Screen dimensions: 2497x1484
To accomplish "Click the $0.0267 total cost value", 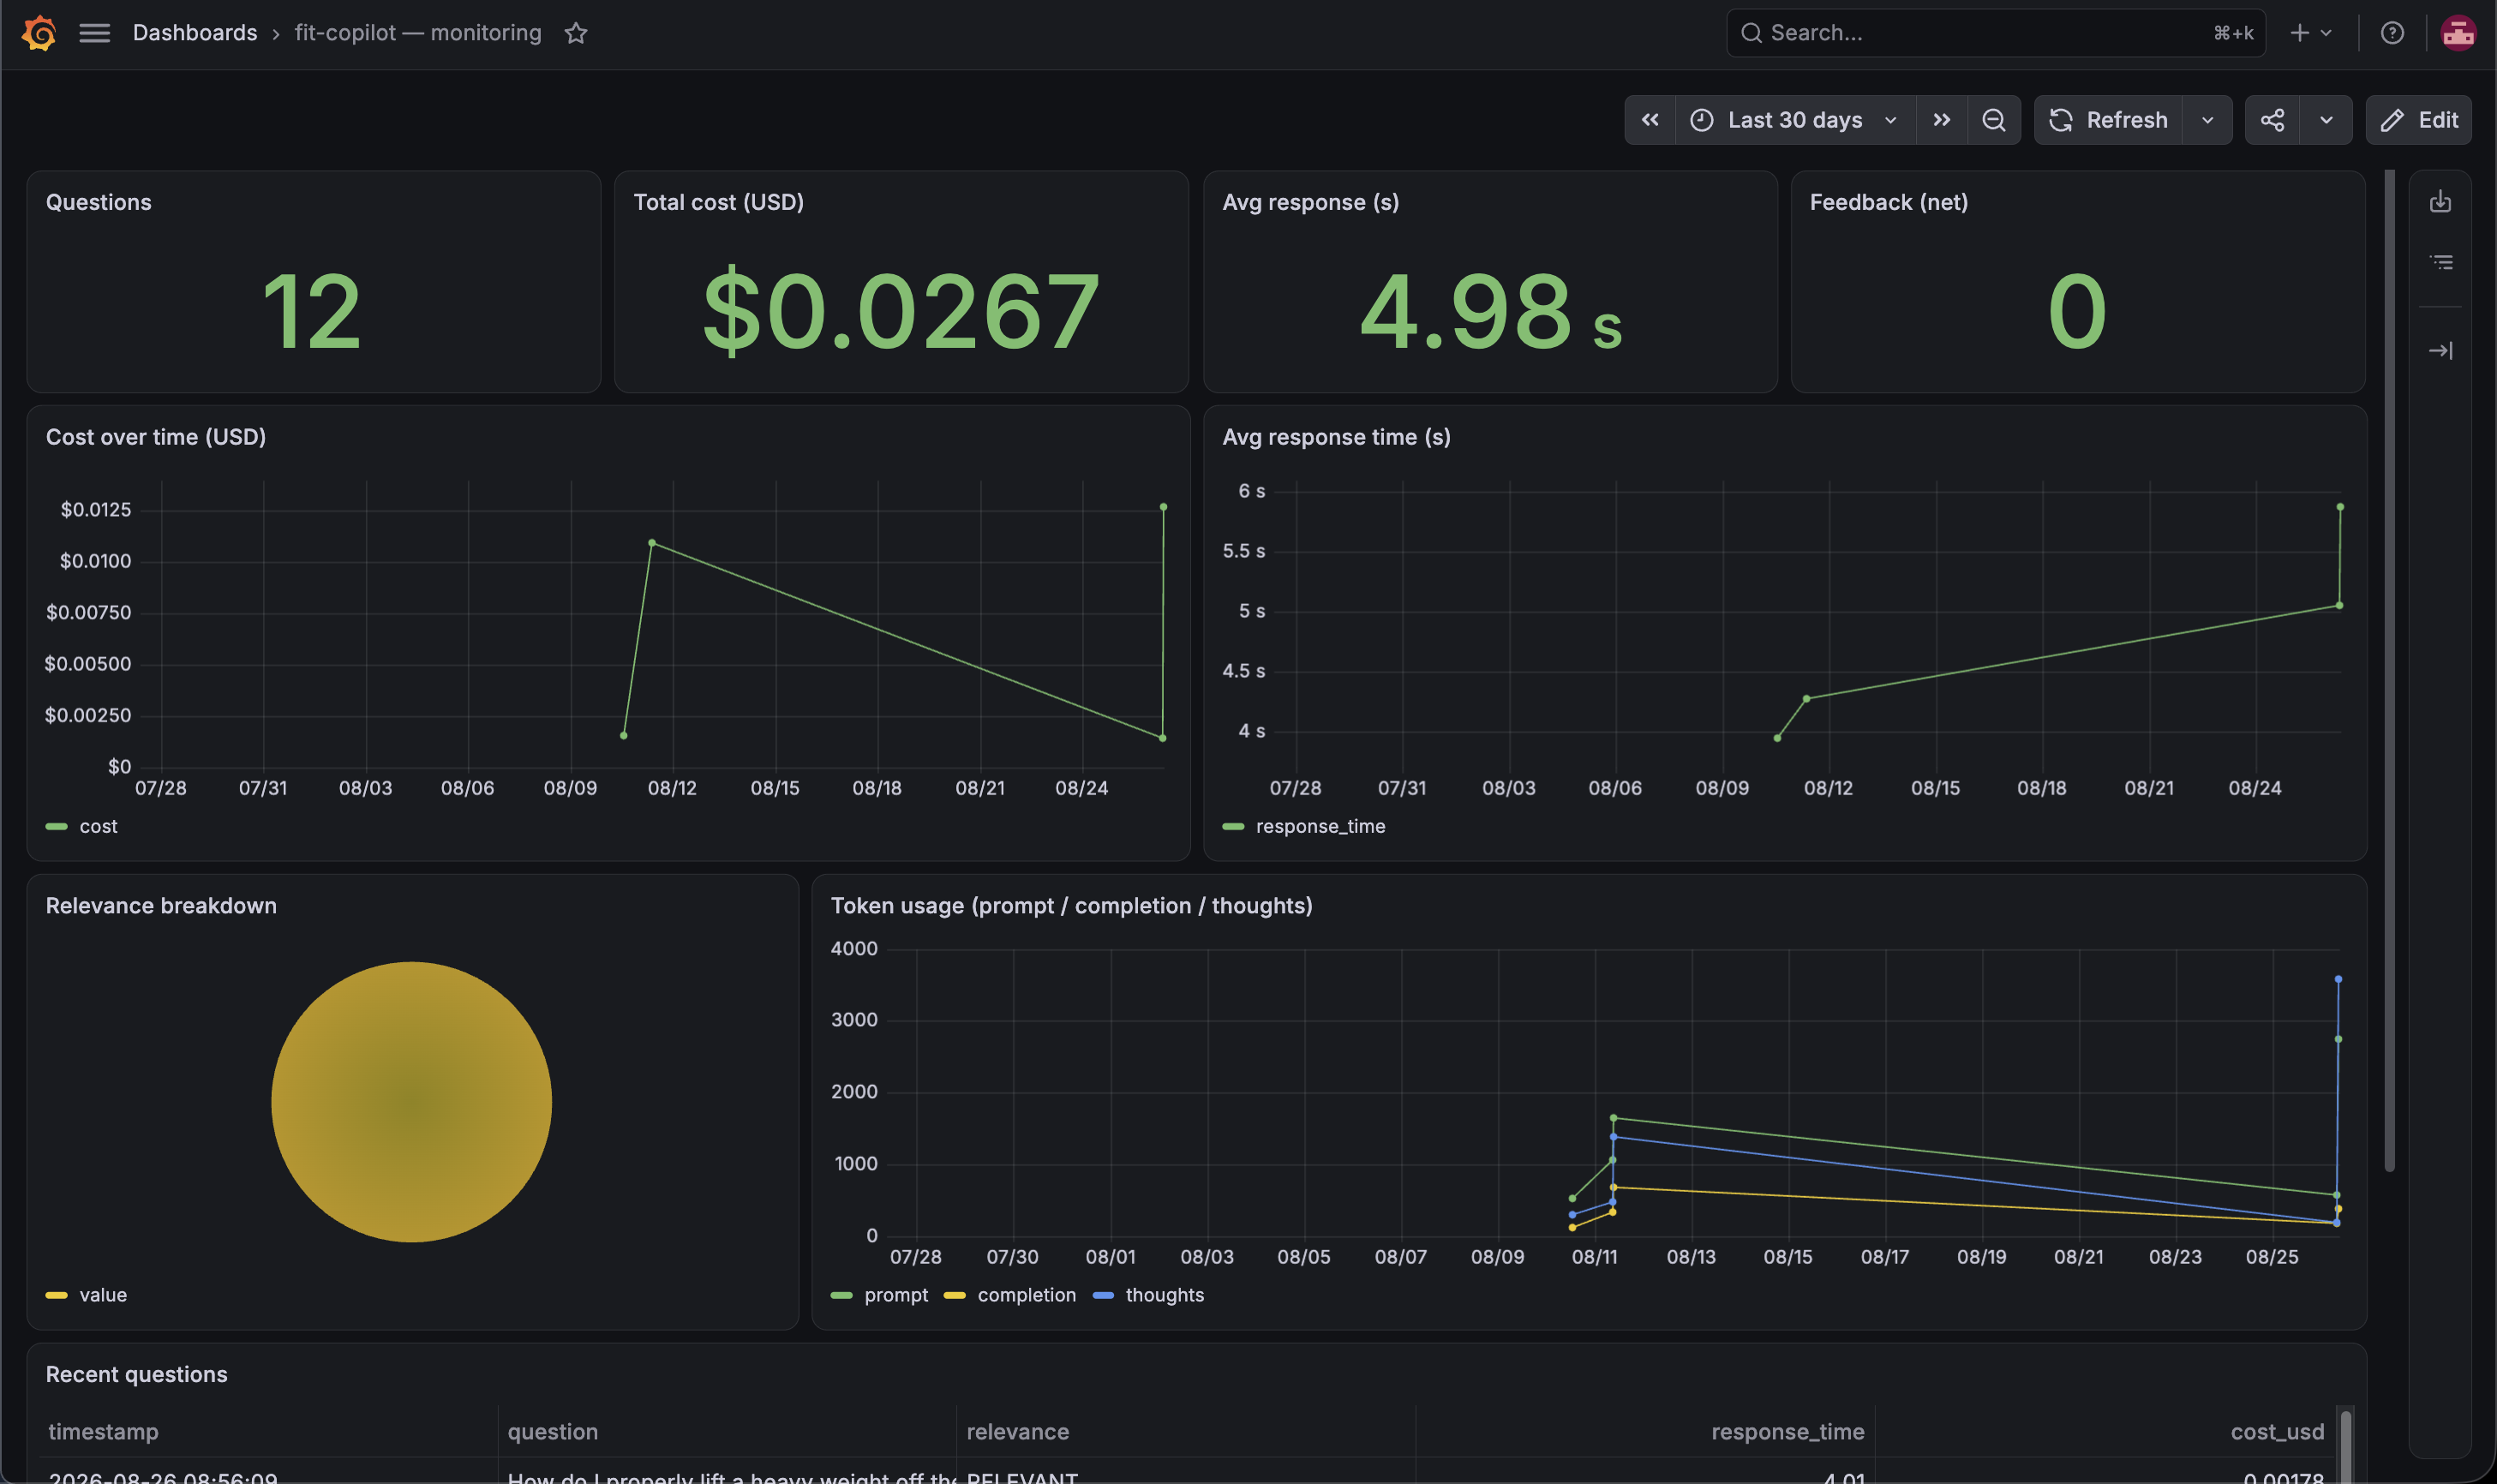I will 901,311.
